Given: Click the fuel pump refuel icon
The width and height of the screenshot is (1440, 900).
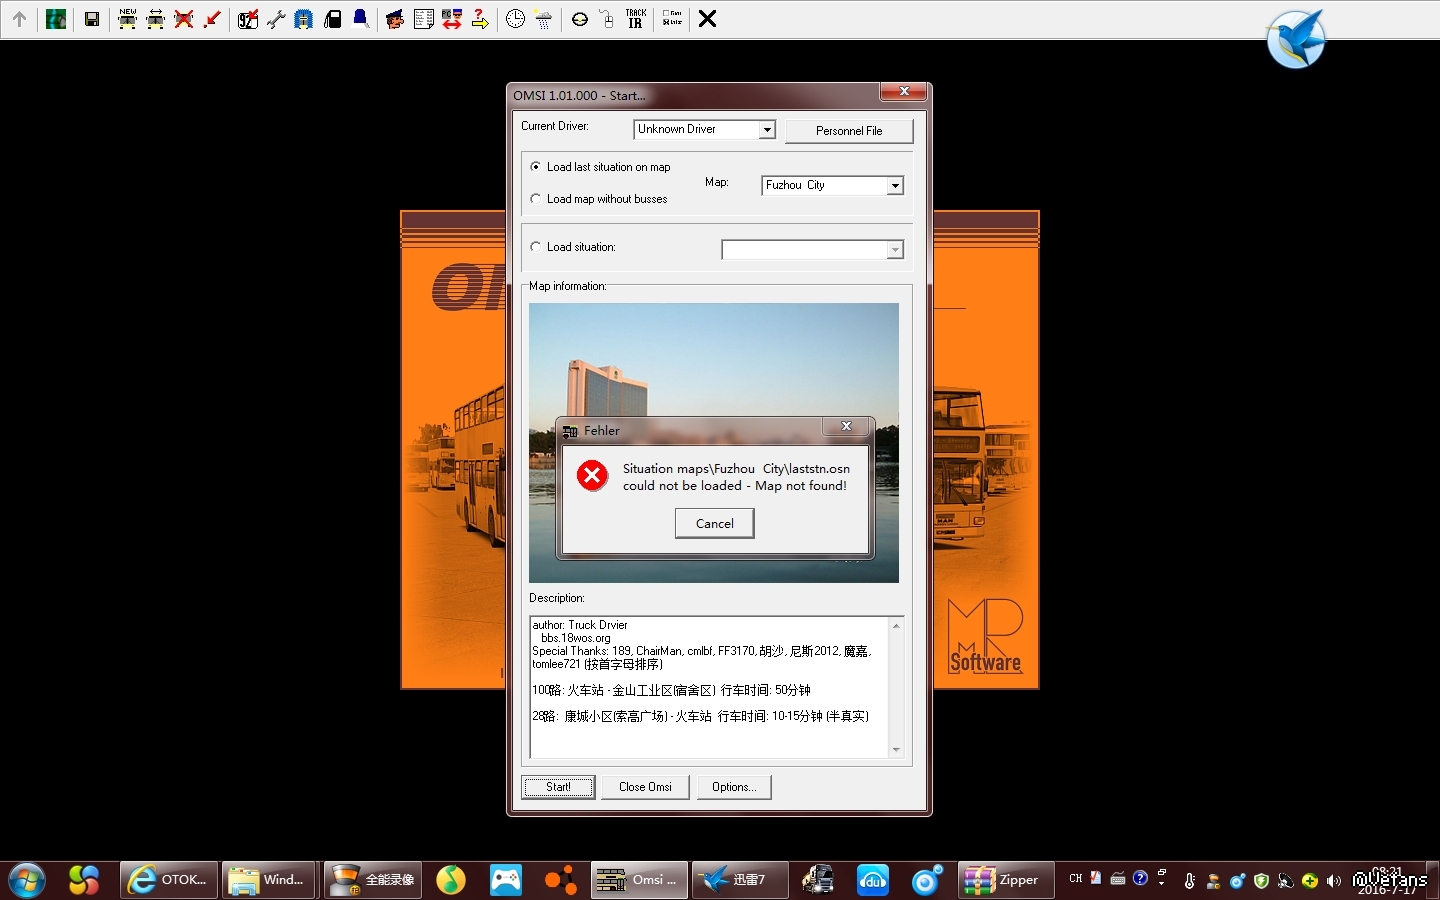Looking at the screenshot, I should pos(333,19).
